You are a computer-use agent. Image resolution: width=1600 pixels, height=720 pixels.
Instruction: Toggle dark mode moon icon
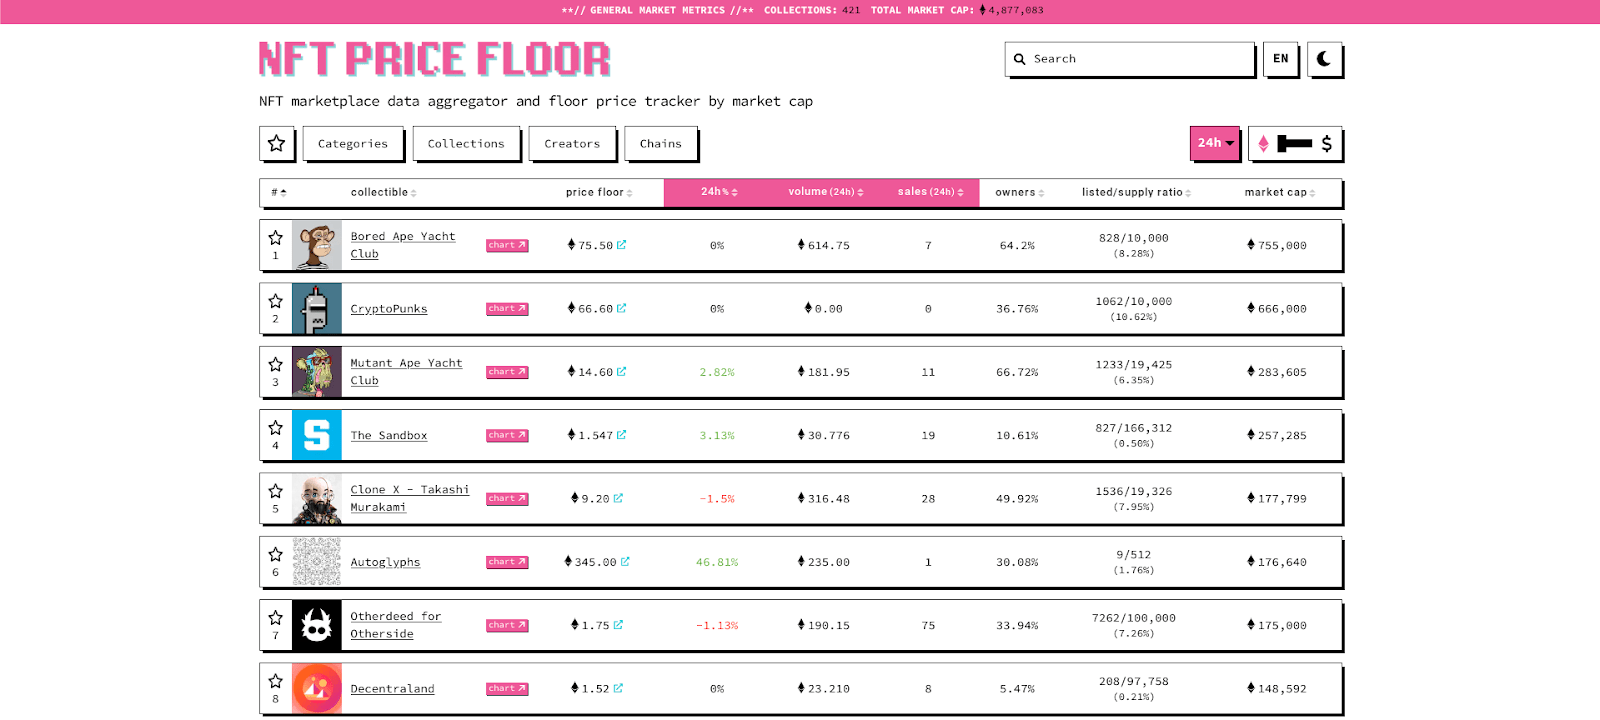click(1324, 59)
